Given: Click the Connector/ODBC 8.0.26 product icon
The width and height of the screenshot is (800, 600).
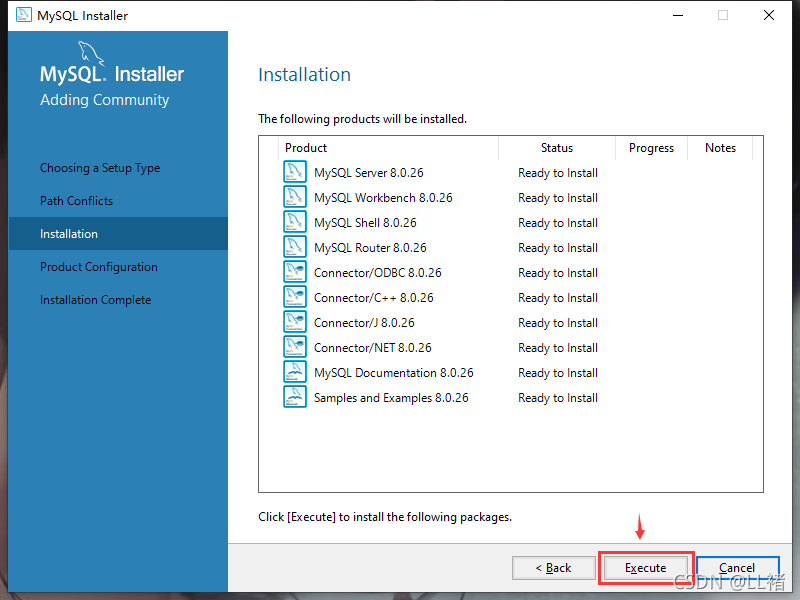Looking at the screenshot, I should point(294,271).
